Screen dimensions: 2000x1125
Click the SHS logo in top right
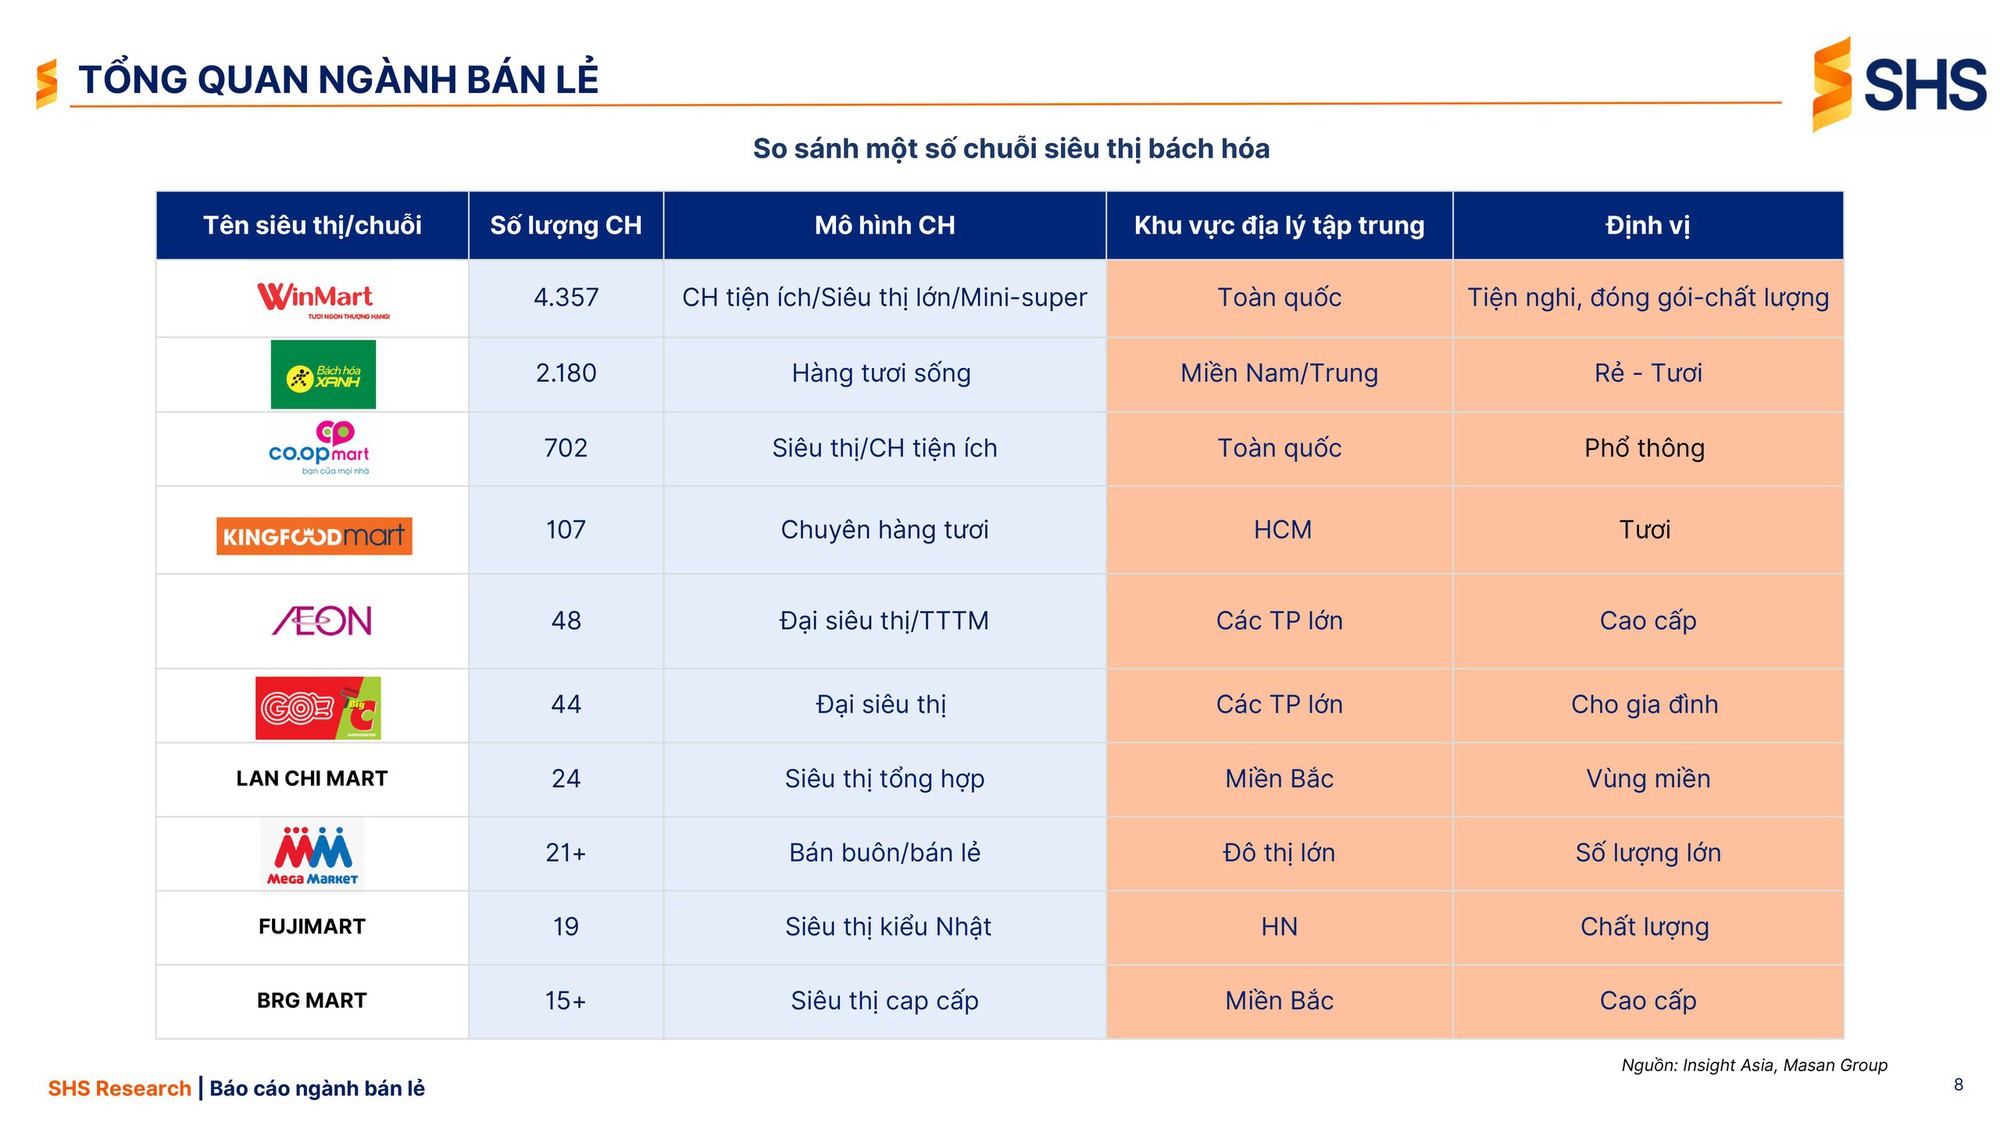(x=1898, y=84)
